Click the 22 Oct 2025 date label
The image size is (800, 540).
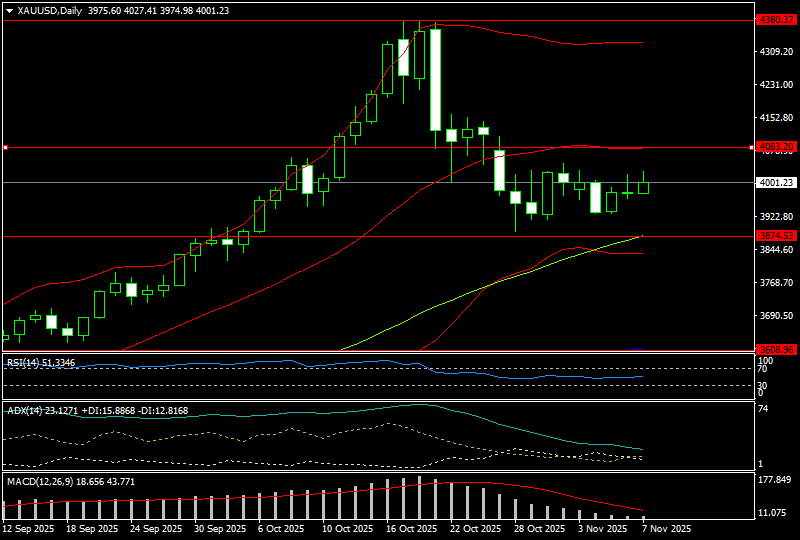(x=476, y=528)
